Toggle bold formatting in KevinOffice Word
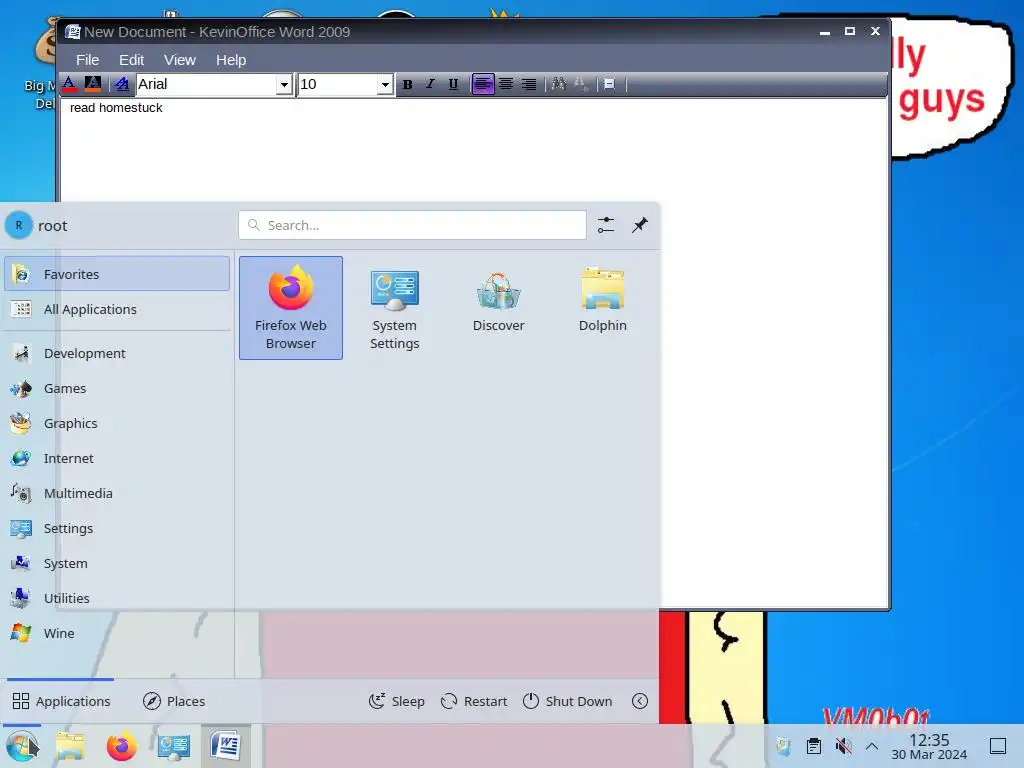This screenshot has width=1024, height=768. click(408, 84)
